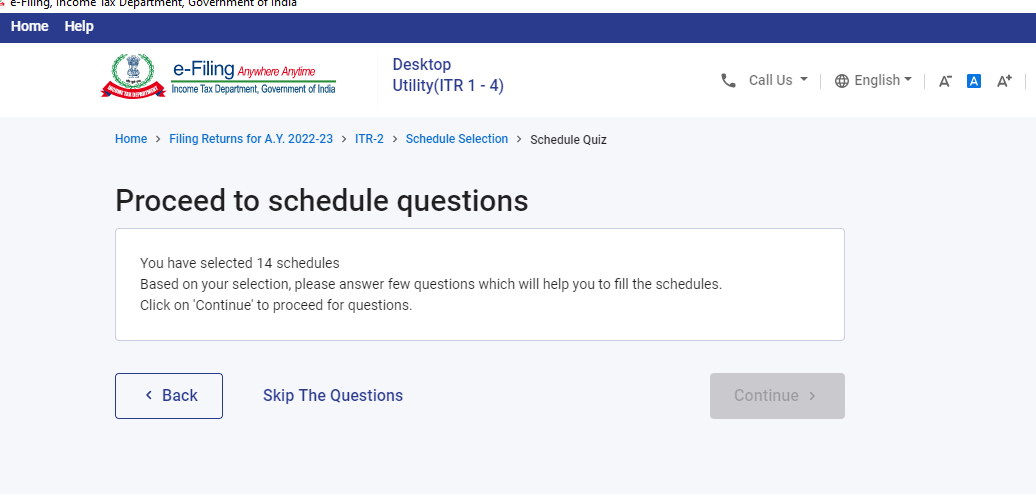Open the Call Us dropdown

pos(777,81)
